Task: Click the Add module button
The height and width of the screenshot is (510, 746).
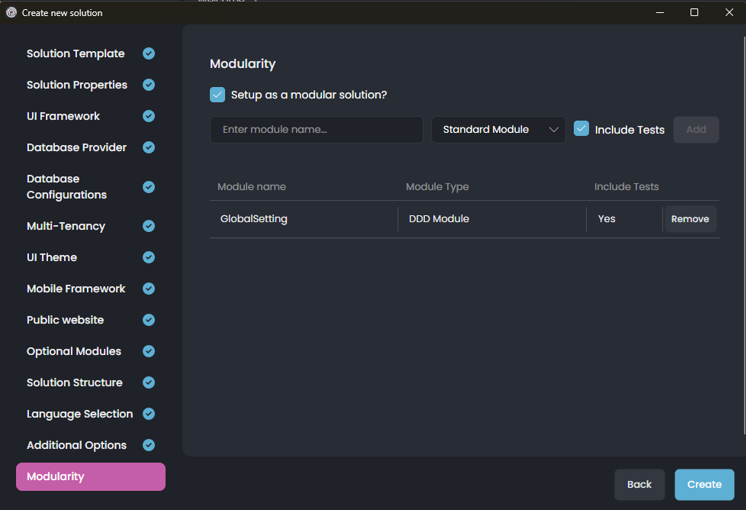Action: 696,130
